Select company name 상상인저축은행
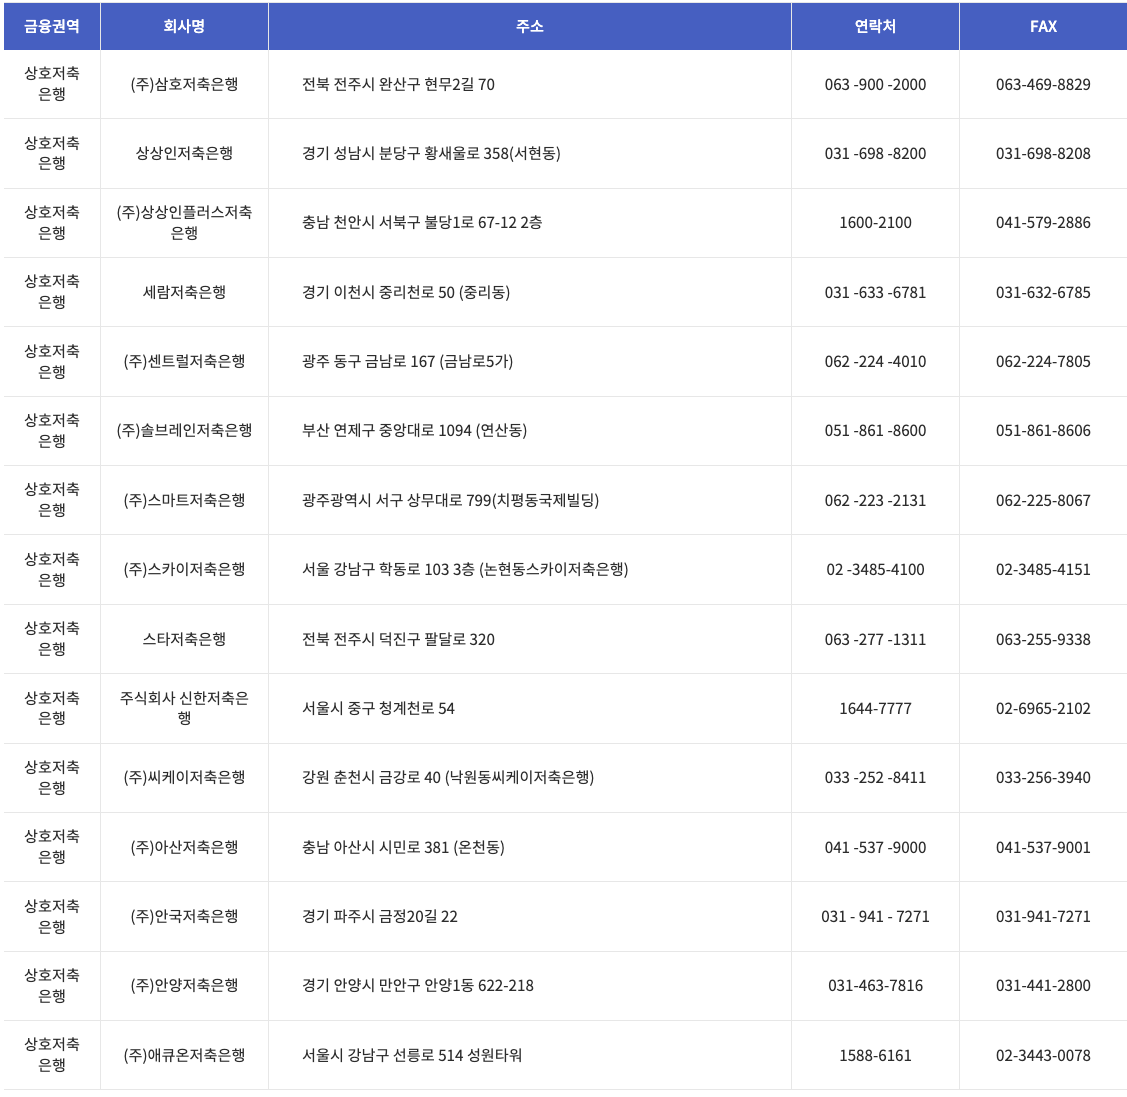1127x1097 pixels. (x=184, y=153)
